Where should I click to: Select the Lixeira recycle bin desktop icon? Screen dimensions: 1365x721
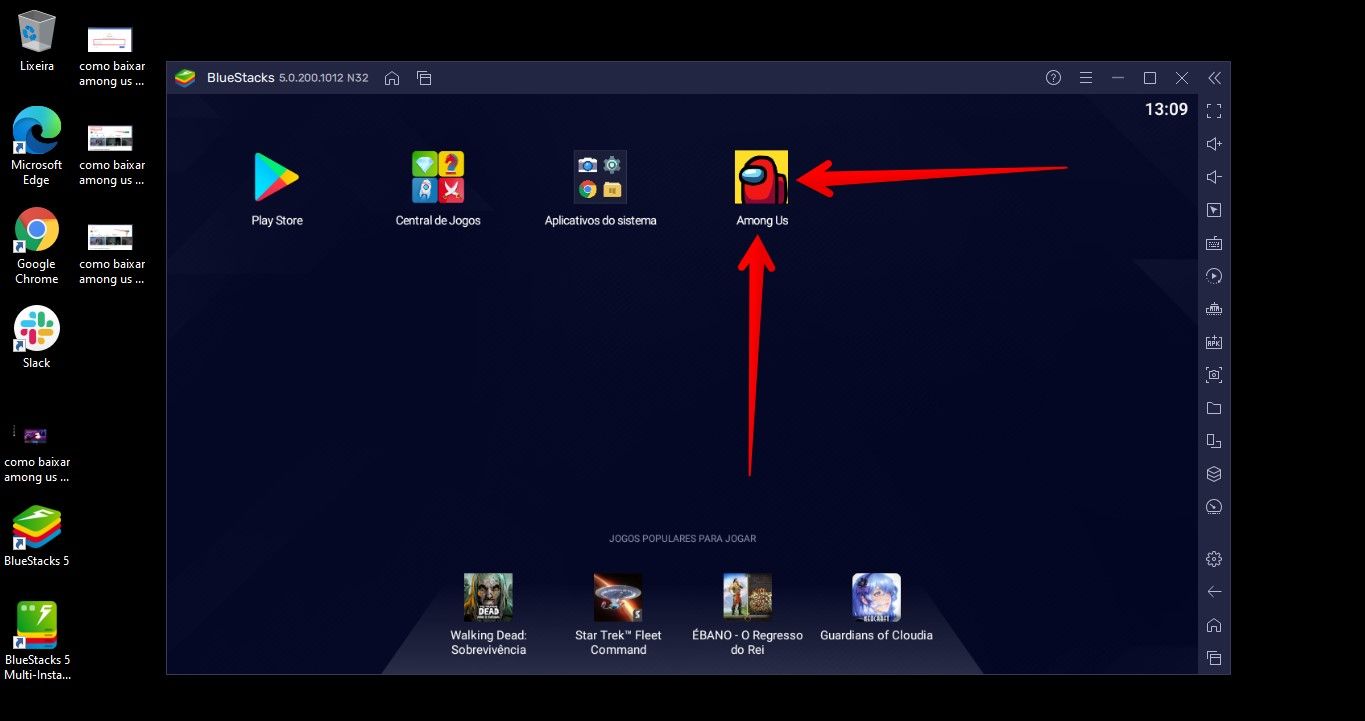click(37, 41)
